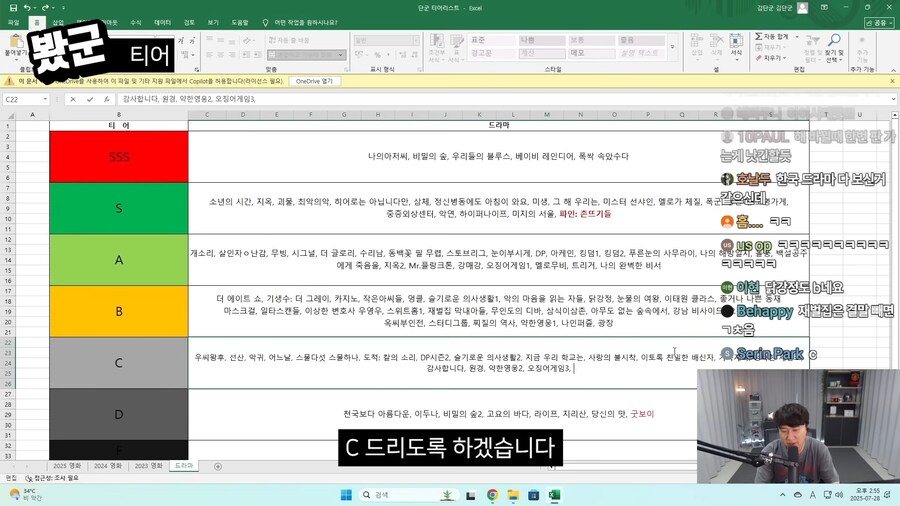Image resolution: width=900 pixels, height=506 pixels.
Task: Click the user account avatar
Action: (802, 8)
